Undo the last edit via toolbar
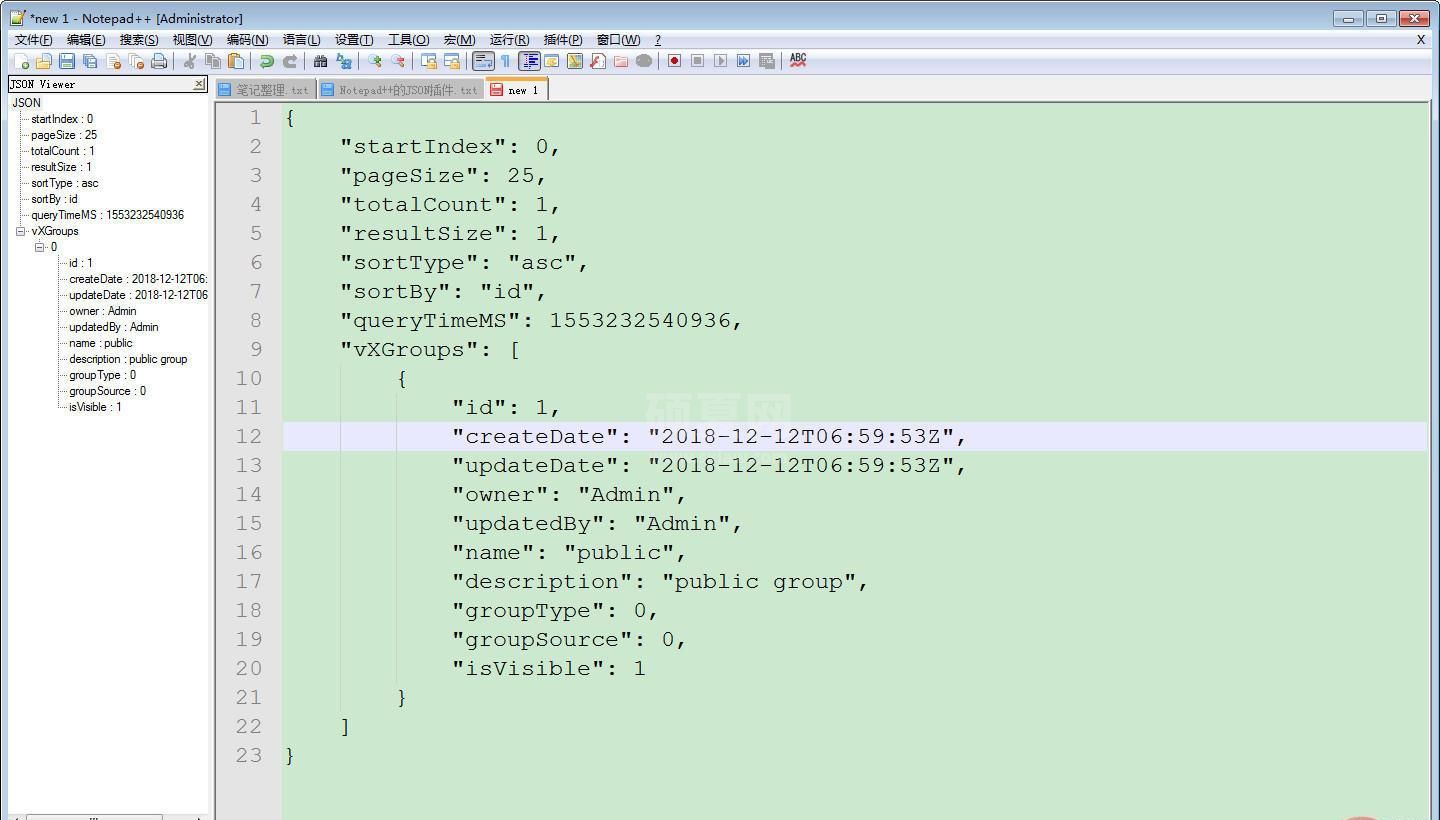The image size is (1440, 820). [x=267, y=61]
